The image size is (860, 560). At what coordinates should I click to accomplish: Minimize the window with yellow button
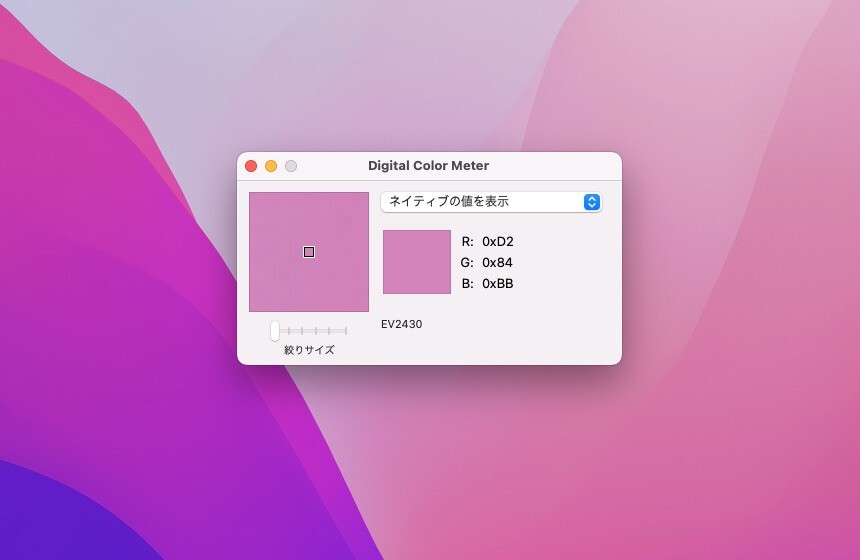pyautogui.click(x=271, y=166)
